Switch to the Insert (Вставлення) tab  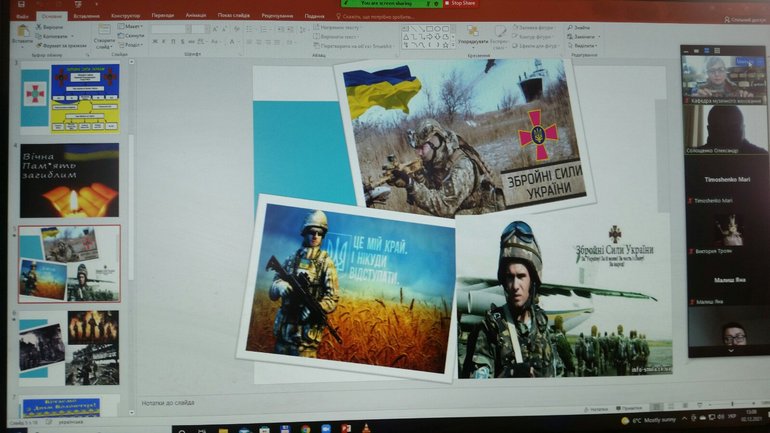point(86,16)
